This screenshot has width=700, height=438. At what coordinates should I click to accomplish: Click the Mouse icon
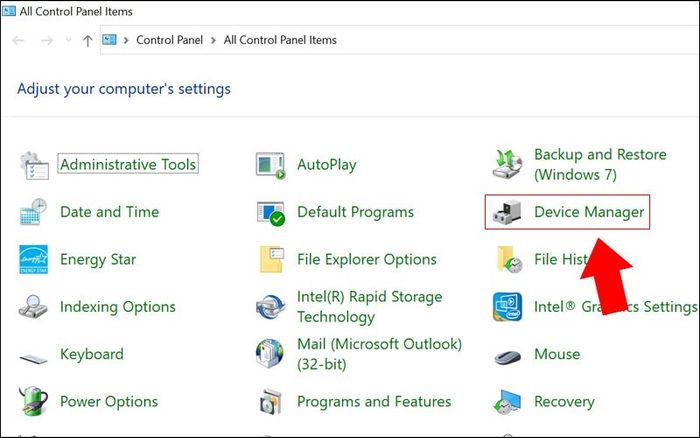pyautogui.click(x=508, y=357)
